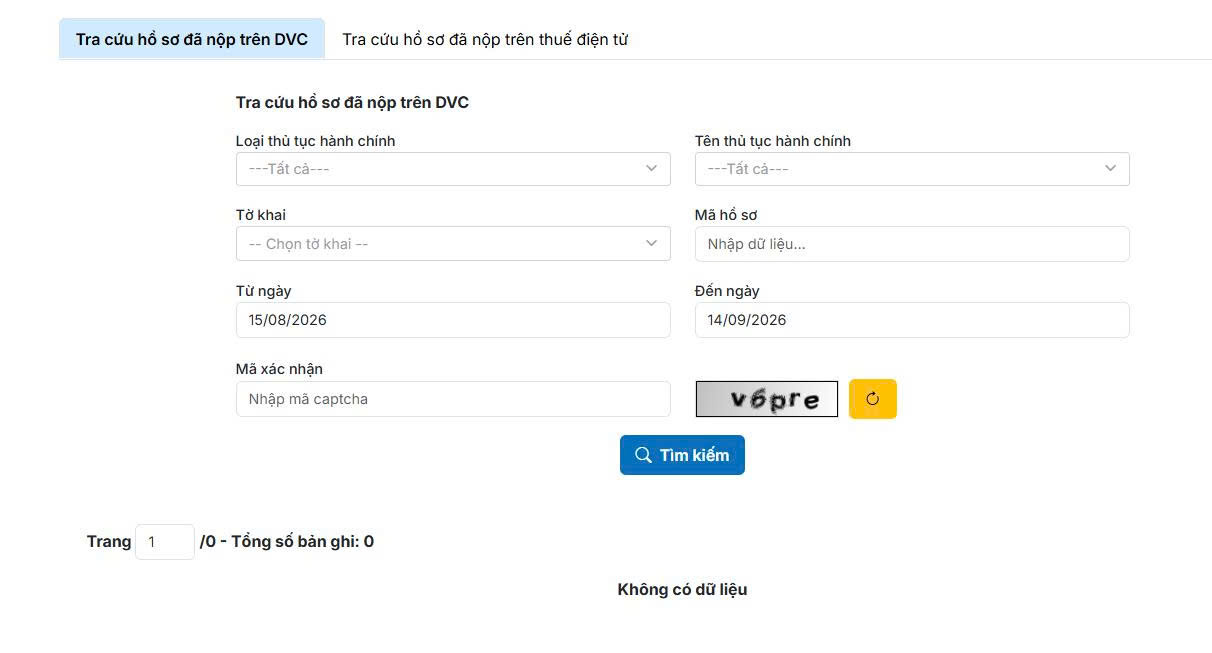1212x653 pixels.
Task: Switch to Tra cứu hồ sơ thuế điện tử tab
Action: coord(485,39)
